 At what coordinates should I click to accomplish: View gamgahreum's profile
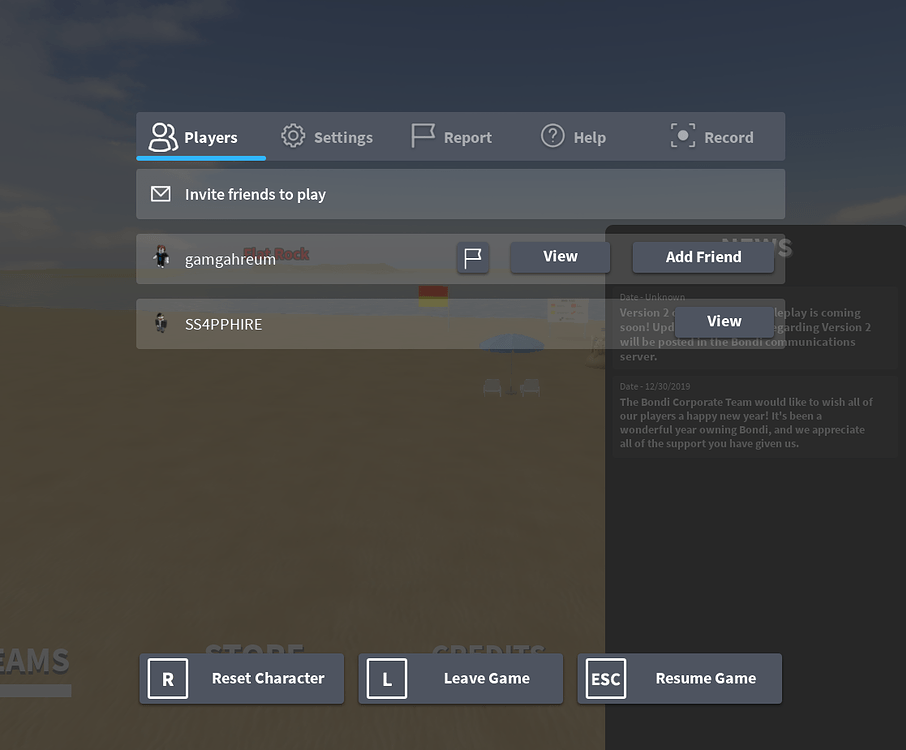click(x=559, y=257)
